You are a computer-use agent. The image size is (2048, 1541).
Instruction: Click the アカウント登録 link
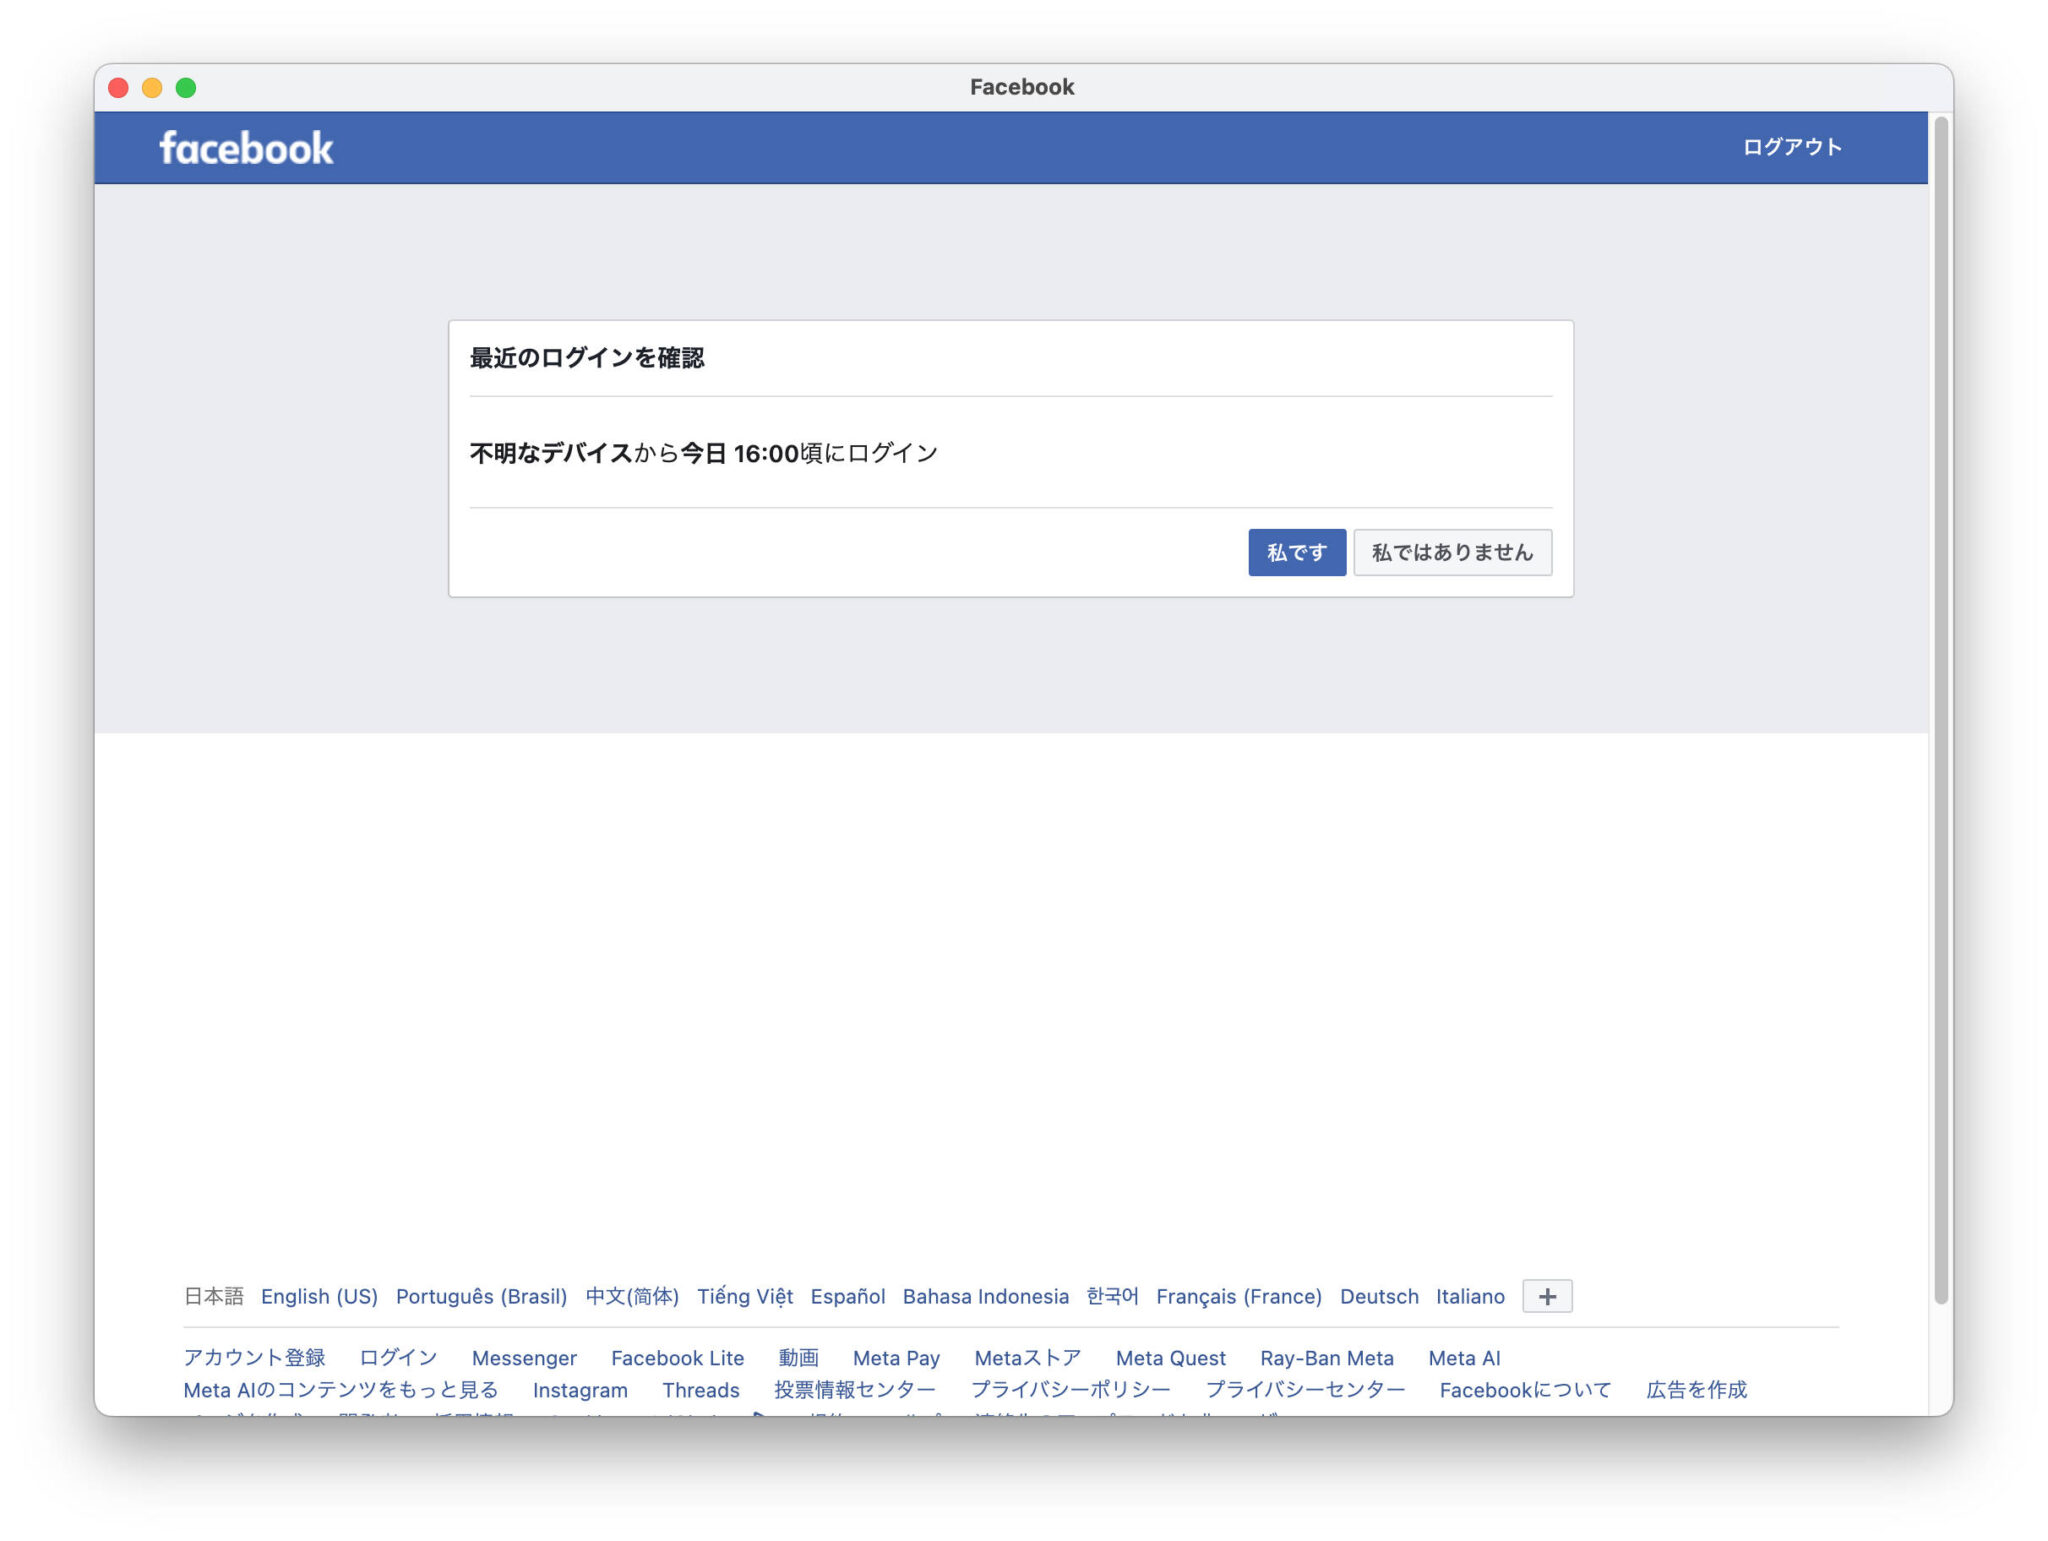[254, 1358]
